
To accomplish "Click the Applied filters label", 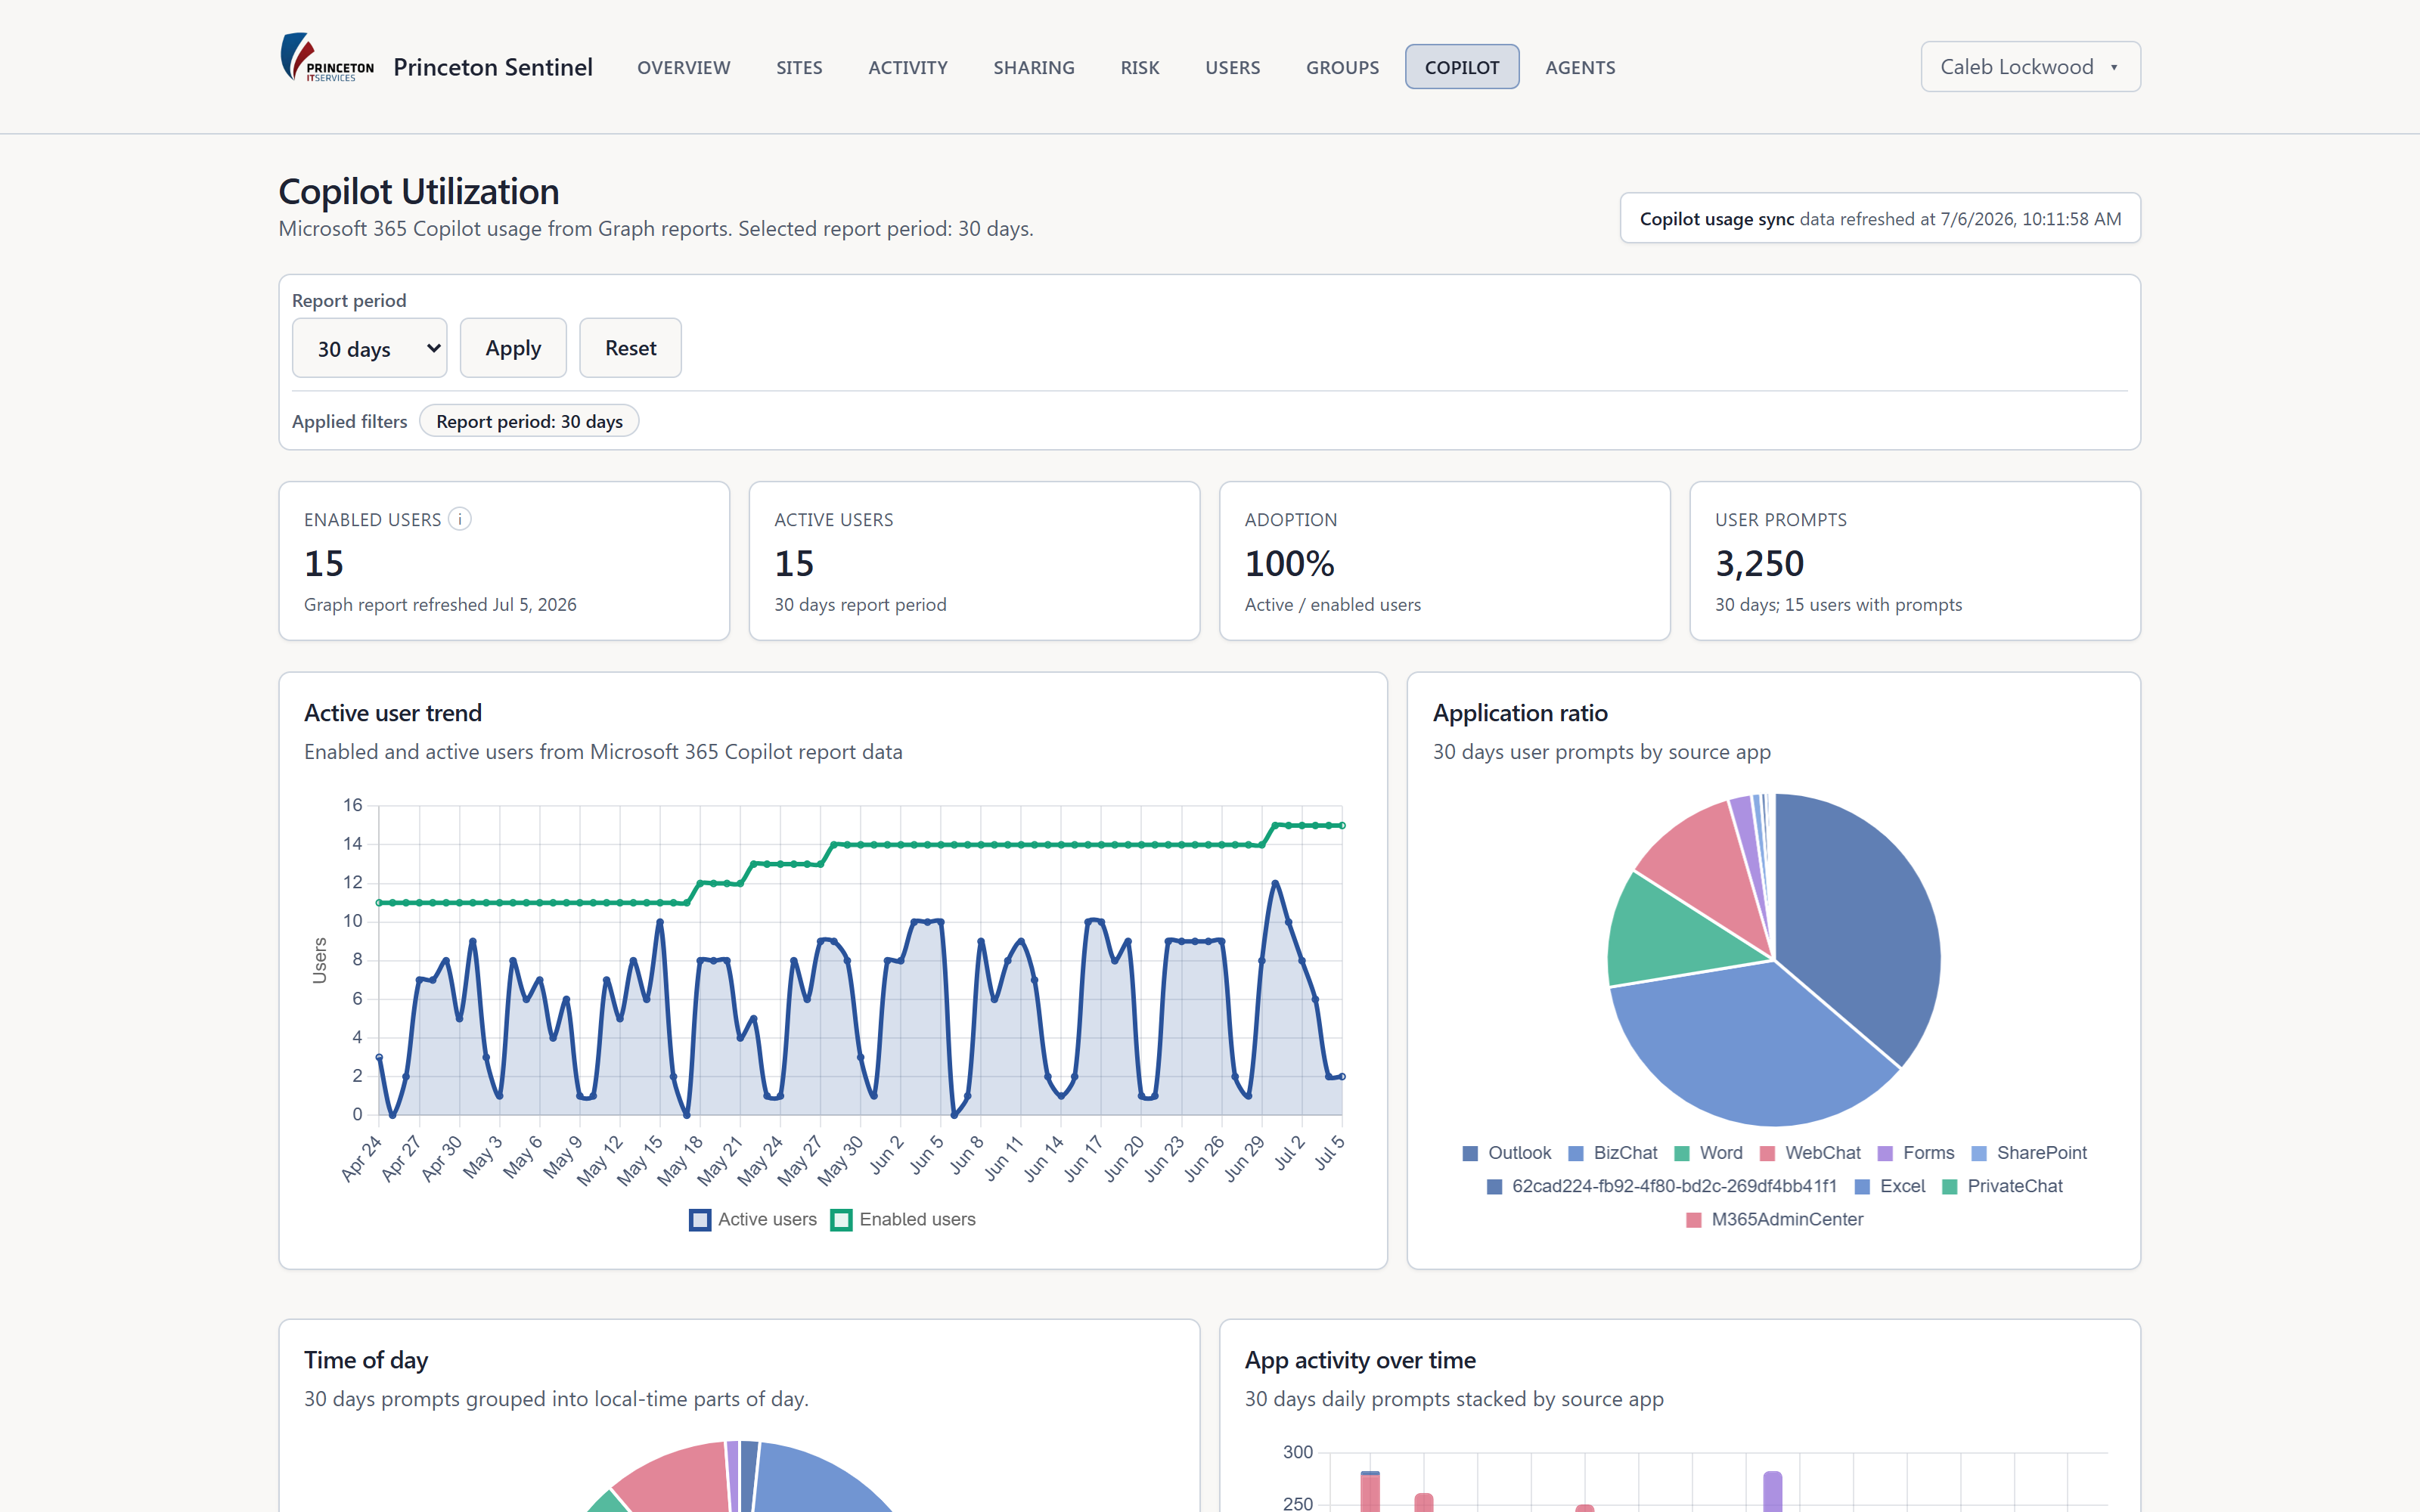I will [349, 421].
